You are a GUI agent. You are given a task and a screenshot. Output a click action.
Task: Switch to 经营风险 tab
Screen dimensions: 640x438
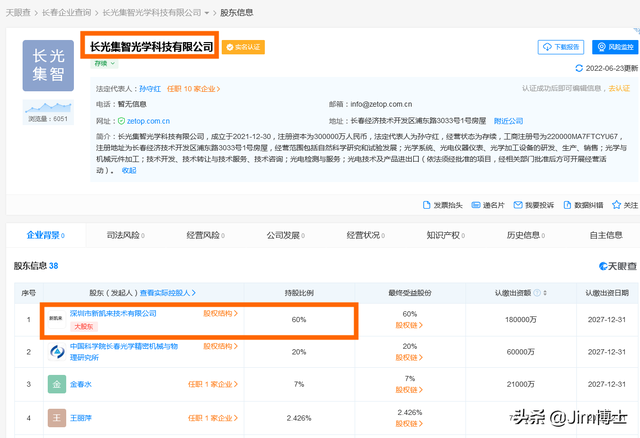pos(206,235)
